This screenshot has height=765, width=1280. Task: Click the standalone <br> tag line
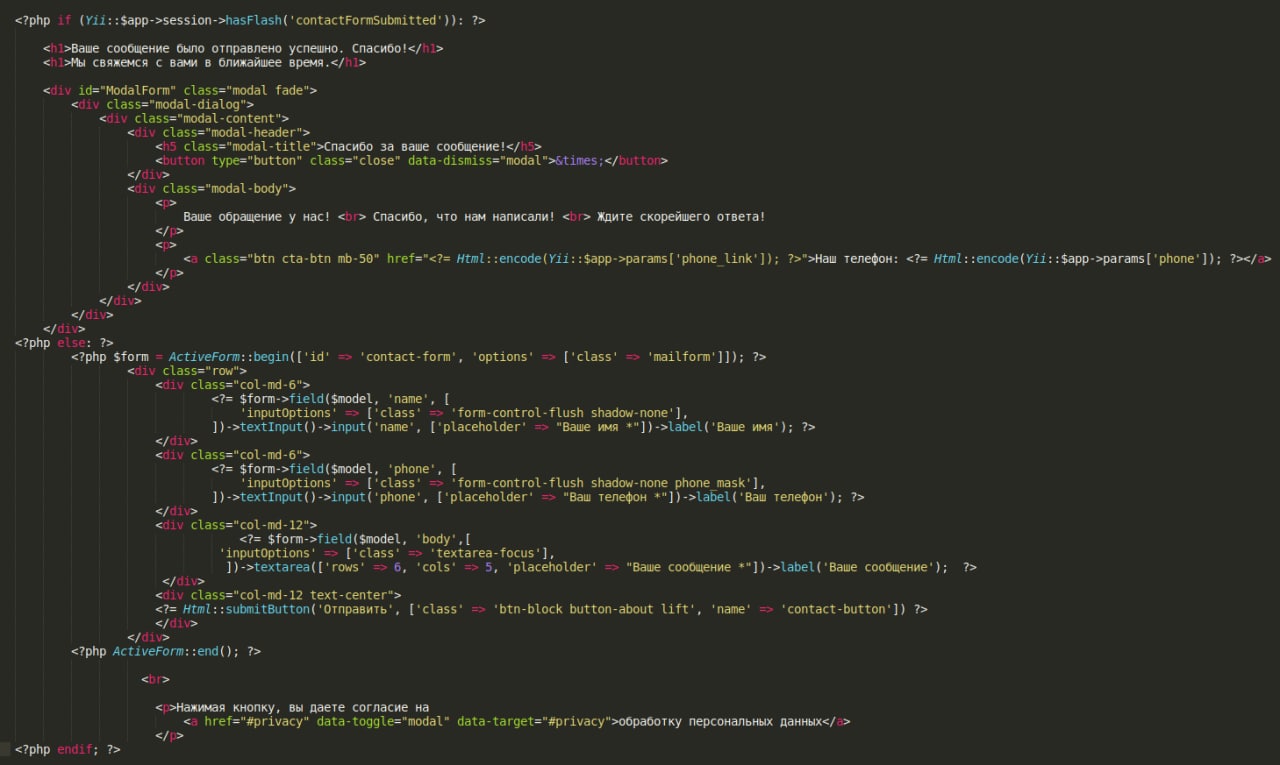point(155,679)
